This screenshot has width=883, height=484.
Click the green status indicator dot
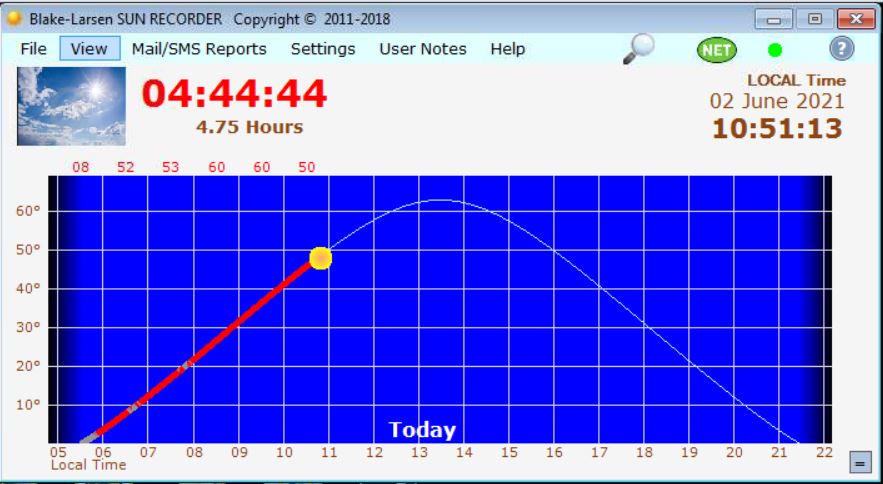pos(775,50)
